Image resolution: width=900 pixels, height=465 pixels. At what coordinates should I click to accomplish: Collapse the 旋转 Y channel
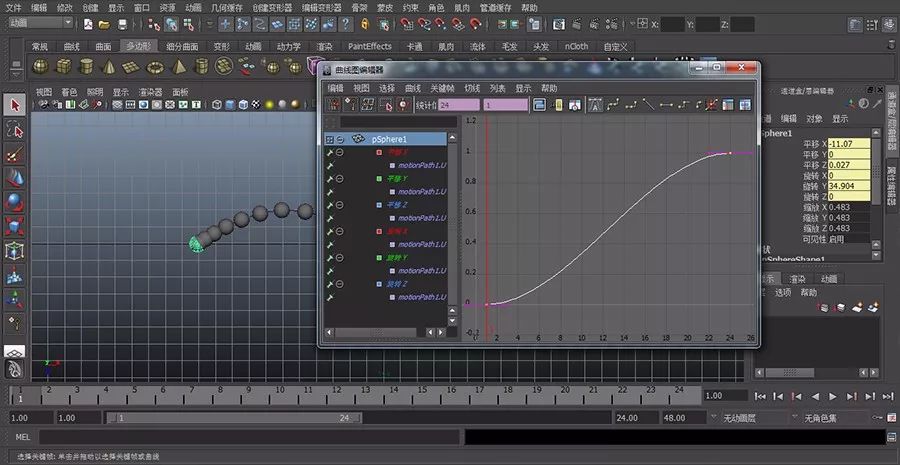(340, 258)
